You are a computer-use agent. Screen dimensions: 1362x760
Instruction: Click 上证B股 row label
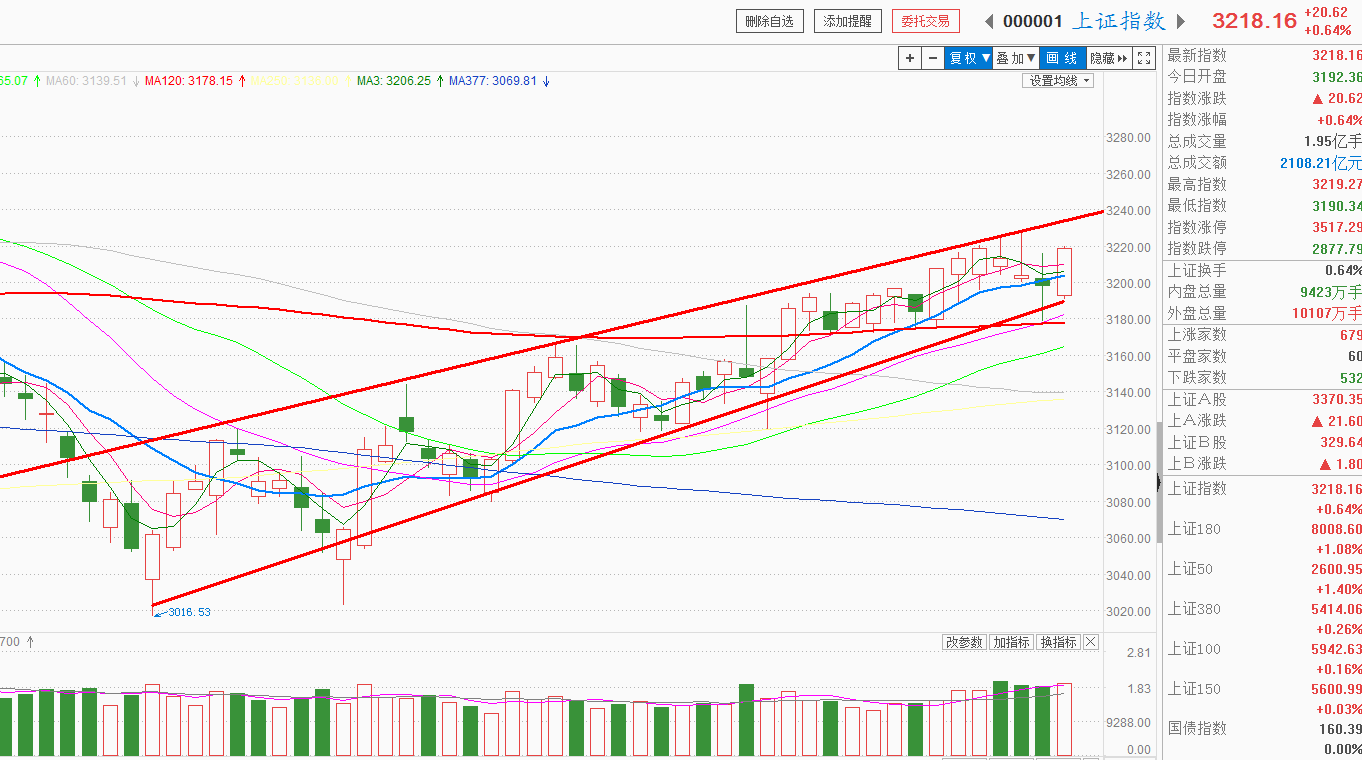tap(1197, 442)
